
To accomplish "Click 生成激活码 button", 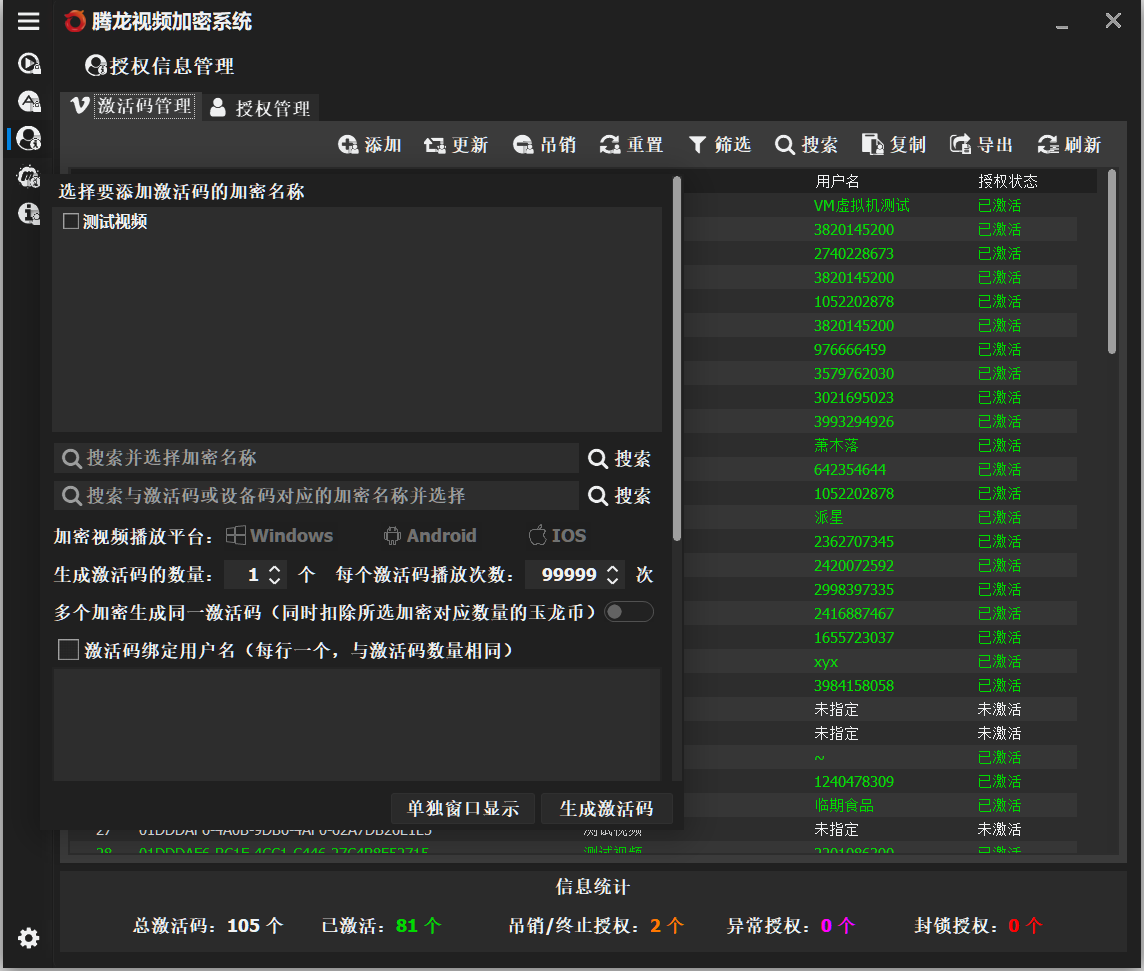I will tap(606, 808).
